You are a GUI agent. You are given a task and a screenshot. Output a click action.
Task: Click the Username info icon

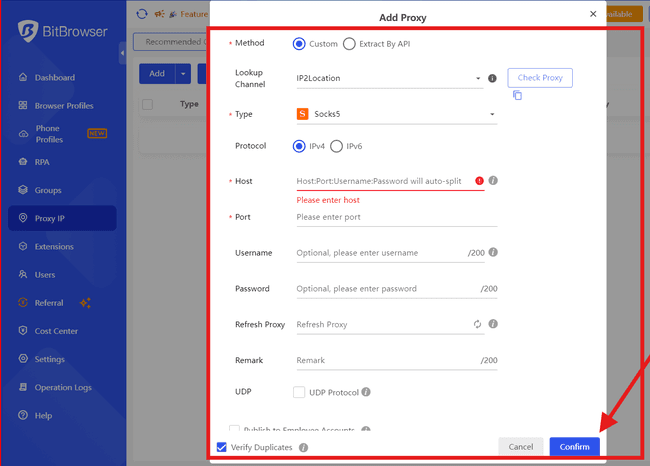click(493, 252)
